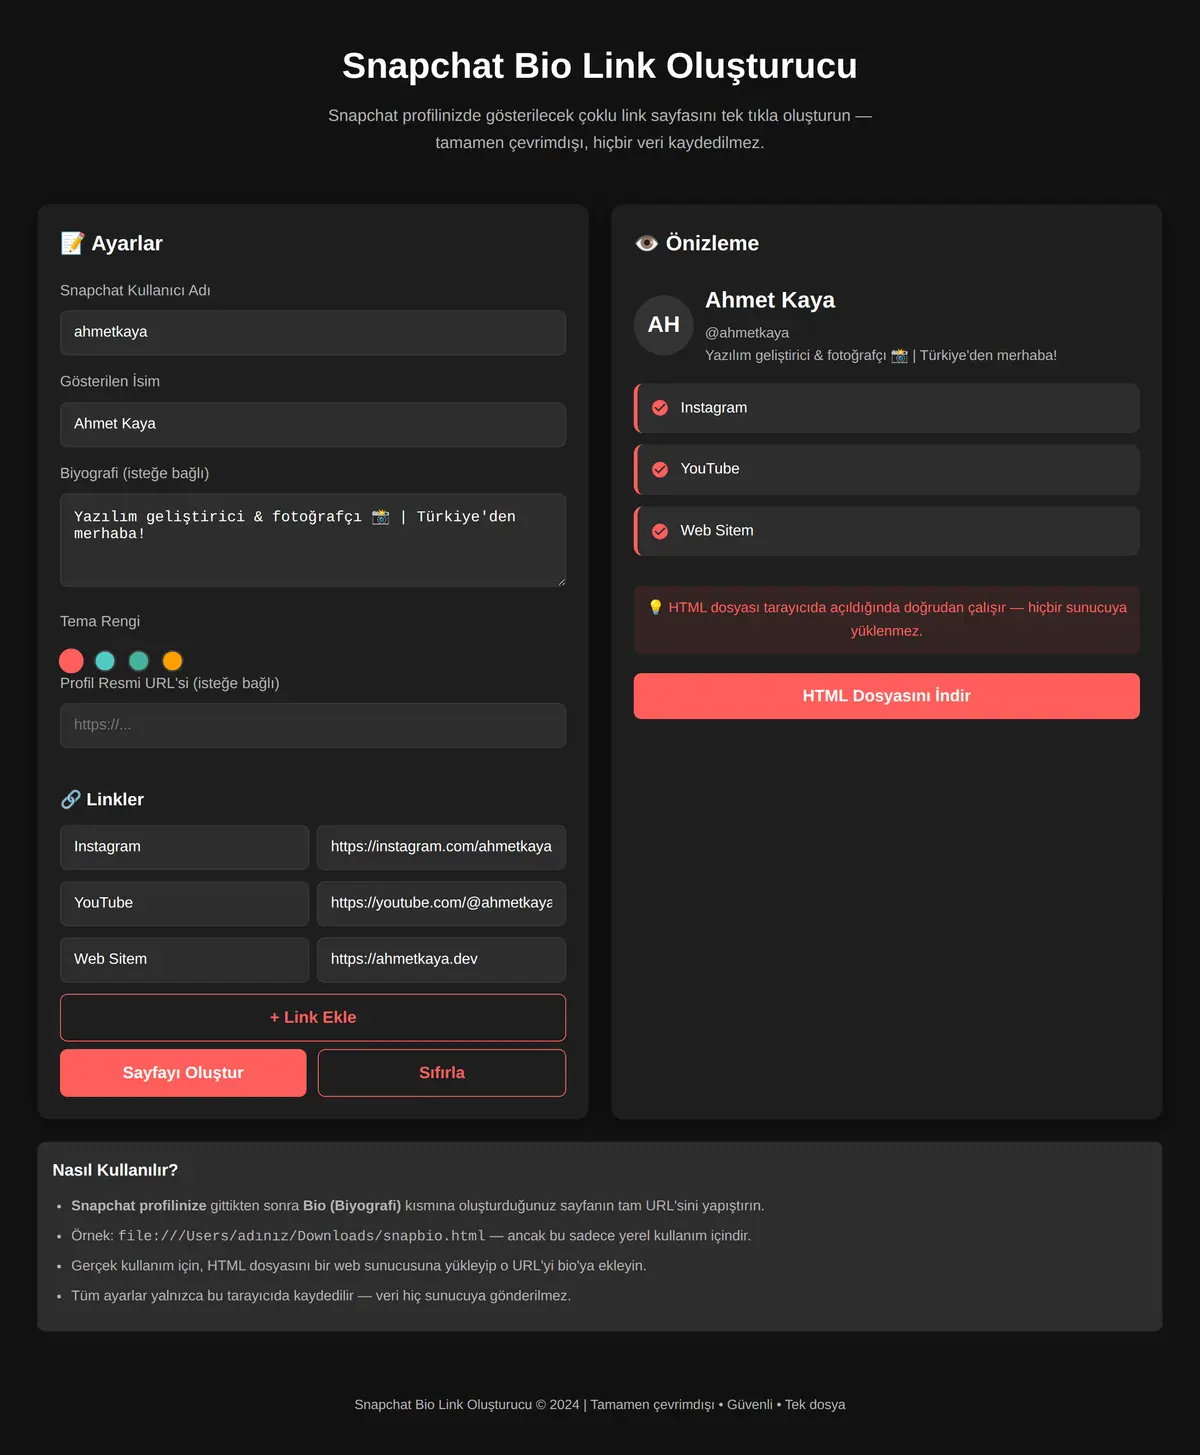The width and height of the screenshot is (1200, 1455).
Task: Click the AH profile avatar
Action: 664,325
